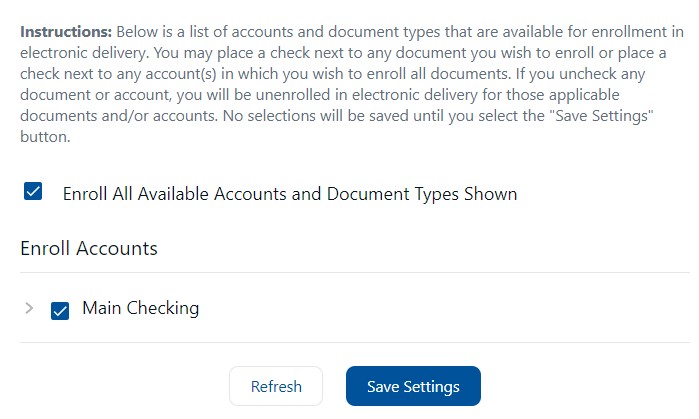Click the Enroll Accounts section heading
This screenshot has height=419, width=699.
[x=89, y=248]
